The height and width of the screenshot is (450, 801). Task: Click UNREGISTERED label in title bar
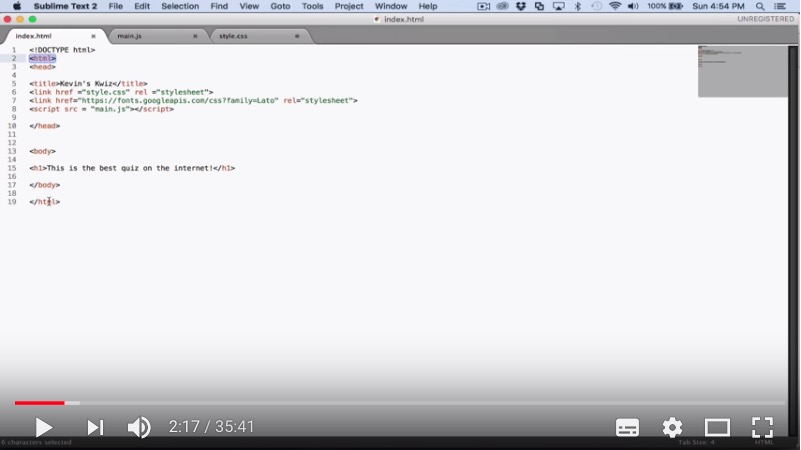point(765,19)
